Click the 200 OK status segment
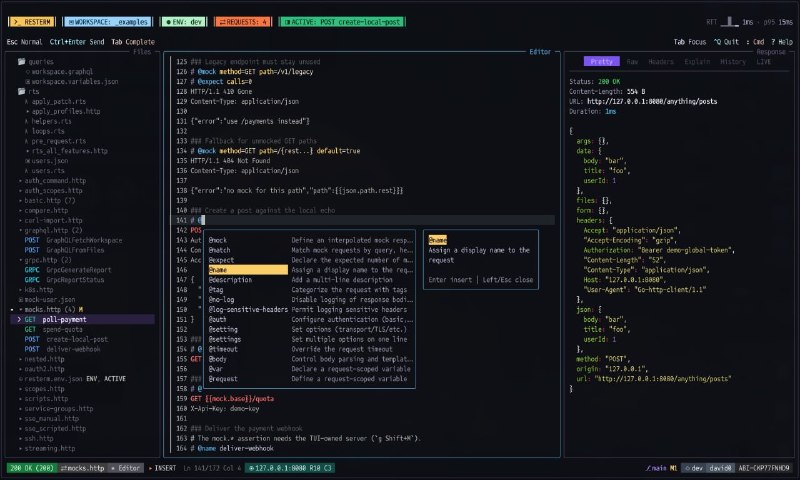 (32, 468)
